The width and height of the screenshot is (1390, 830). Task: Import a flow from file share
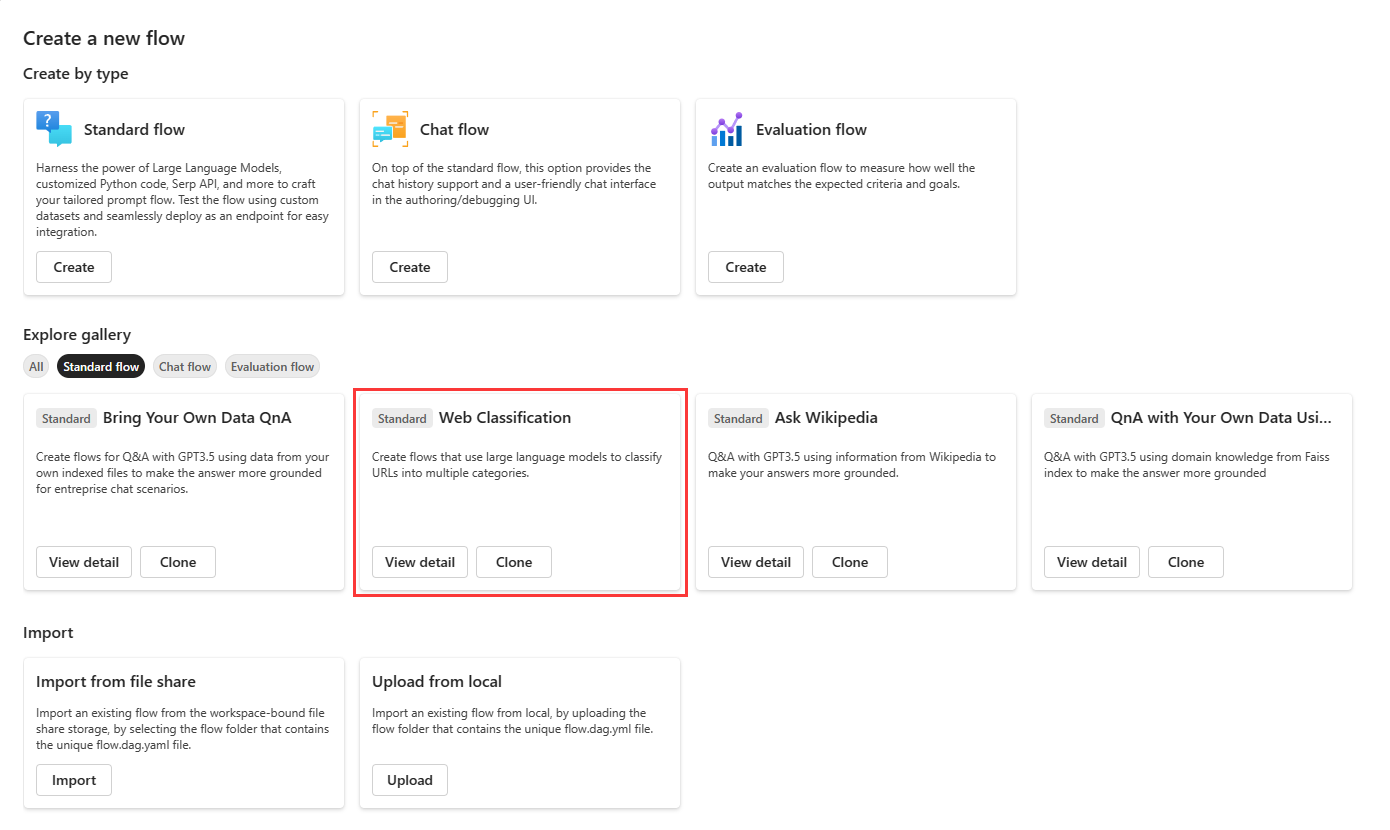coord(74,780)
